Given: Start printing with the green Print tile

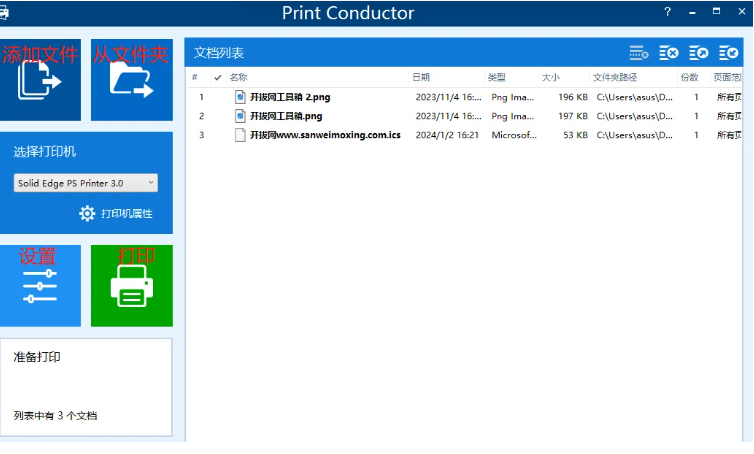Looking at the screenshot, I should 132,286.
